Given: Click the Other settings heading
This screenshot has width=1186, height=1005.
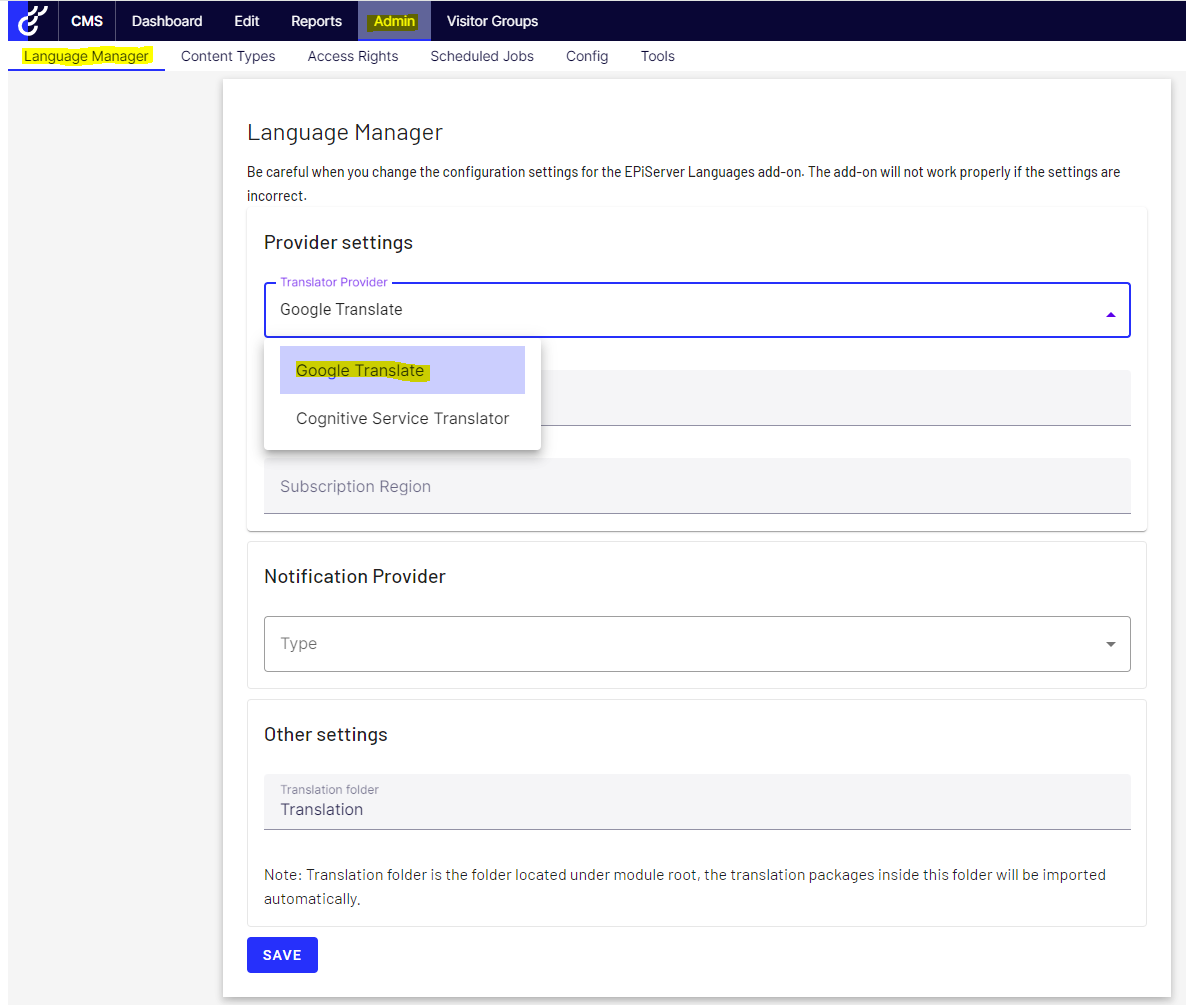Looking at the screenshot, I should click(325, 735).
